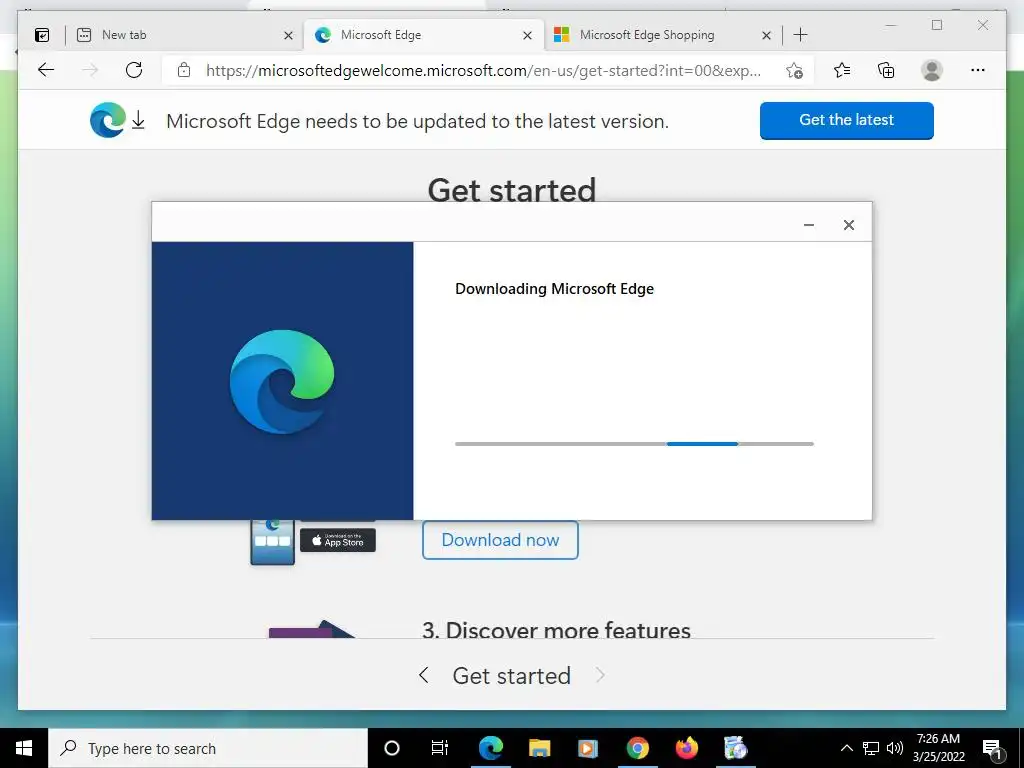Click the download progress bar
1024x768 pixels.
click(x=634, y=444)
